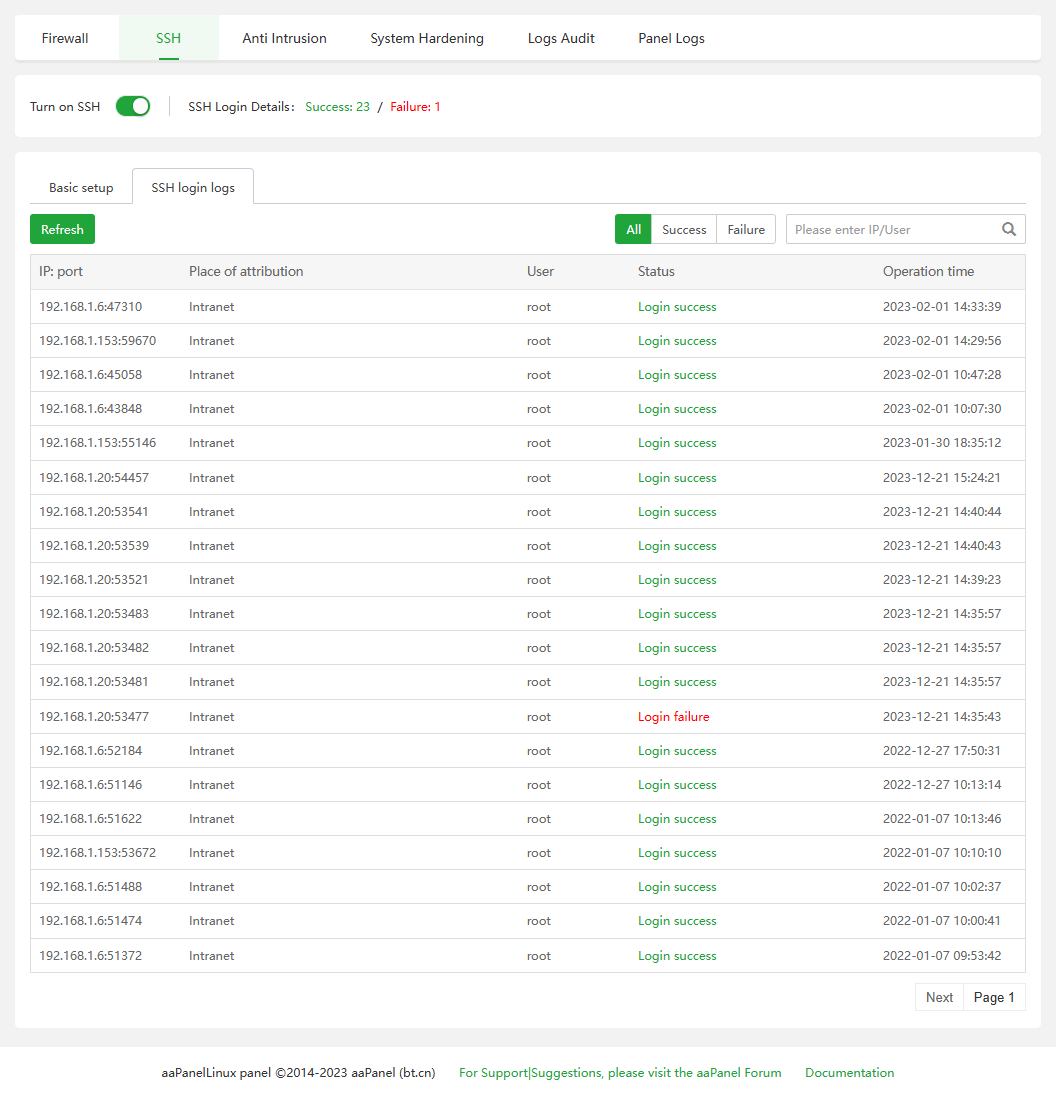Go to Next page of logs

pyautogui.click(x=939, y=997)
